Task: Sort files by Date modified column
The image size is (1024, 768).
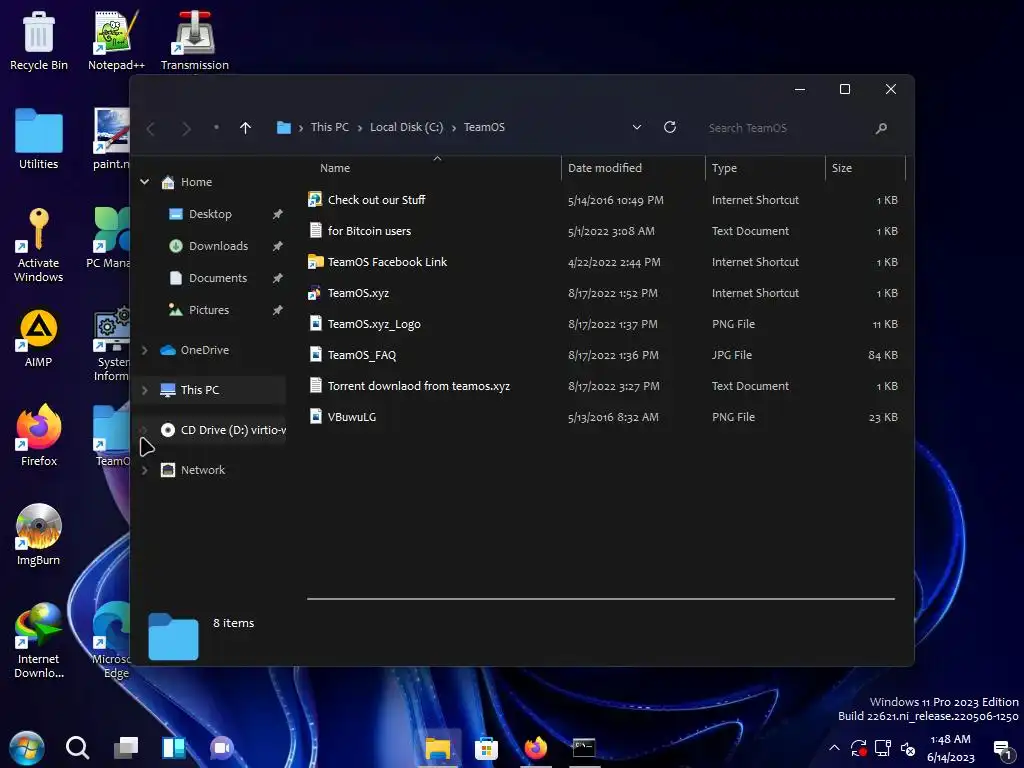Action: click(x=633, y=168)
